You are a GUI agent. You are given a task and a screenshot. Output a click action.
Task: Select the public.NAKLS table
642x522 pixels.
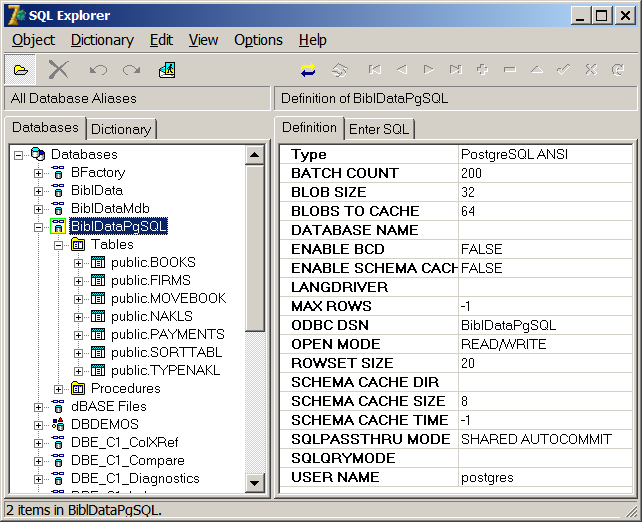click(151, 316)
